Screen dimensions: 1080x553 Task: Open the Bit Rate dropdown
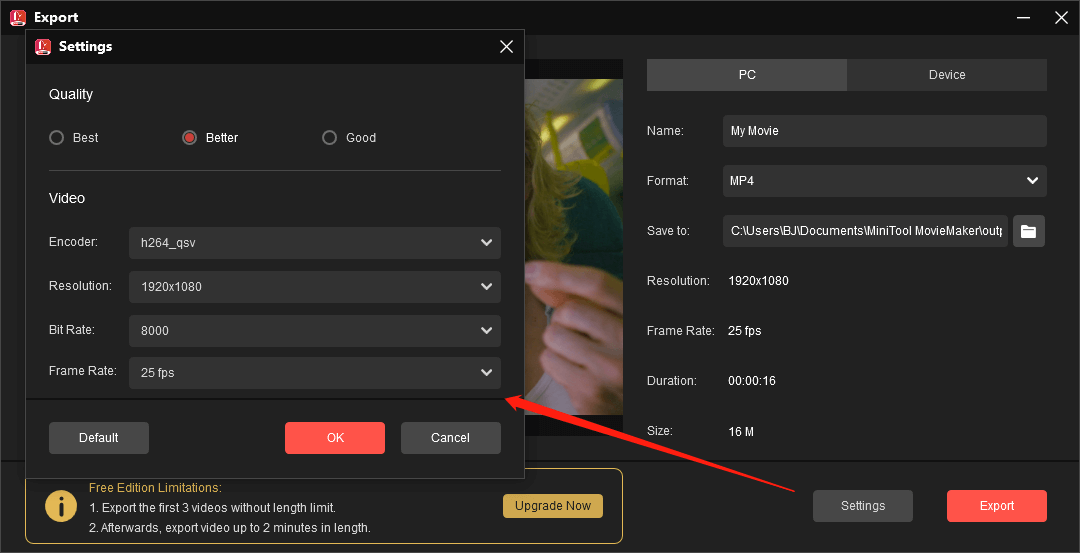tap(314, 331)
